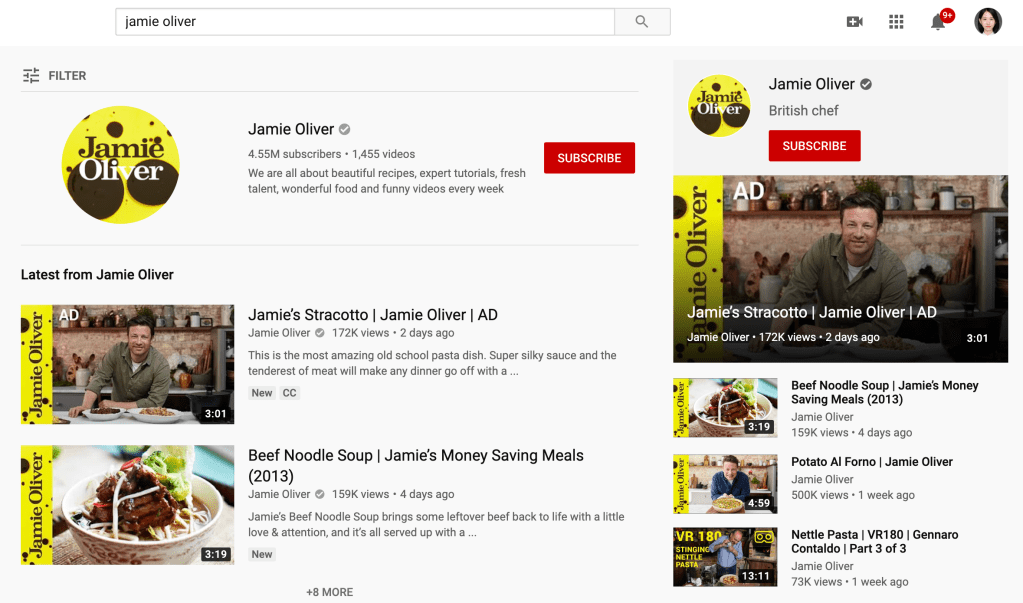The image size is (1023, 603).
Task: Open the filter options icon
Action: 31,76
